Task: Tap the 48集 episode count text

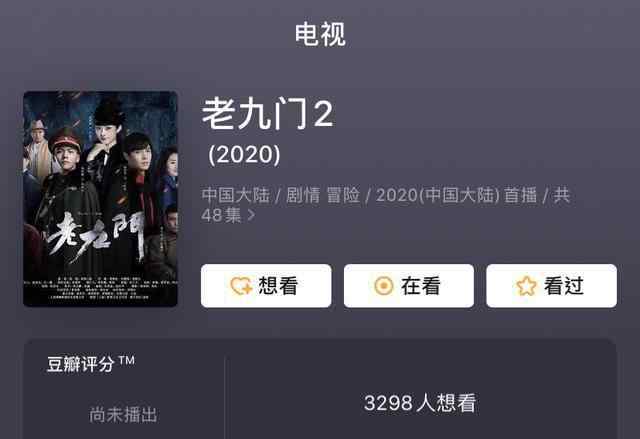Action: 221,215
